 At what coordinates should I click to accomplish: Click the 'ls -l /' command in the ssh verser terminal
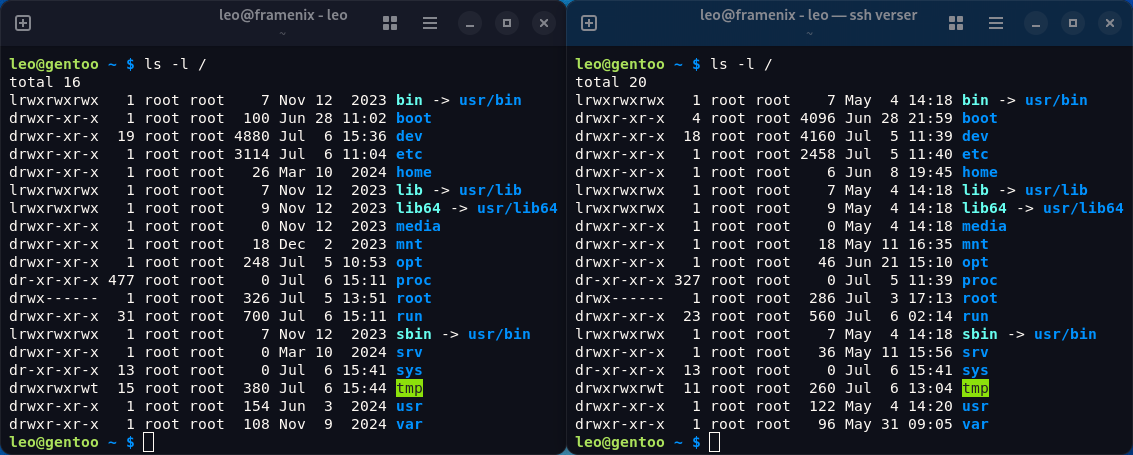tap(741, 64)
